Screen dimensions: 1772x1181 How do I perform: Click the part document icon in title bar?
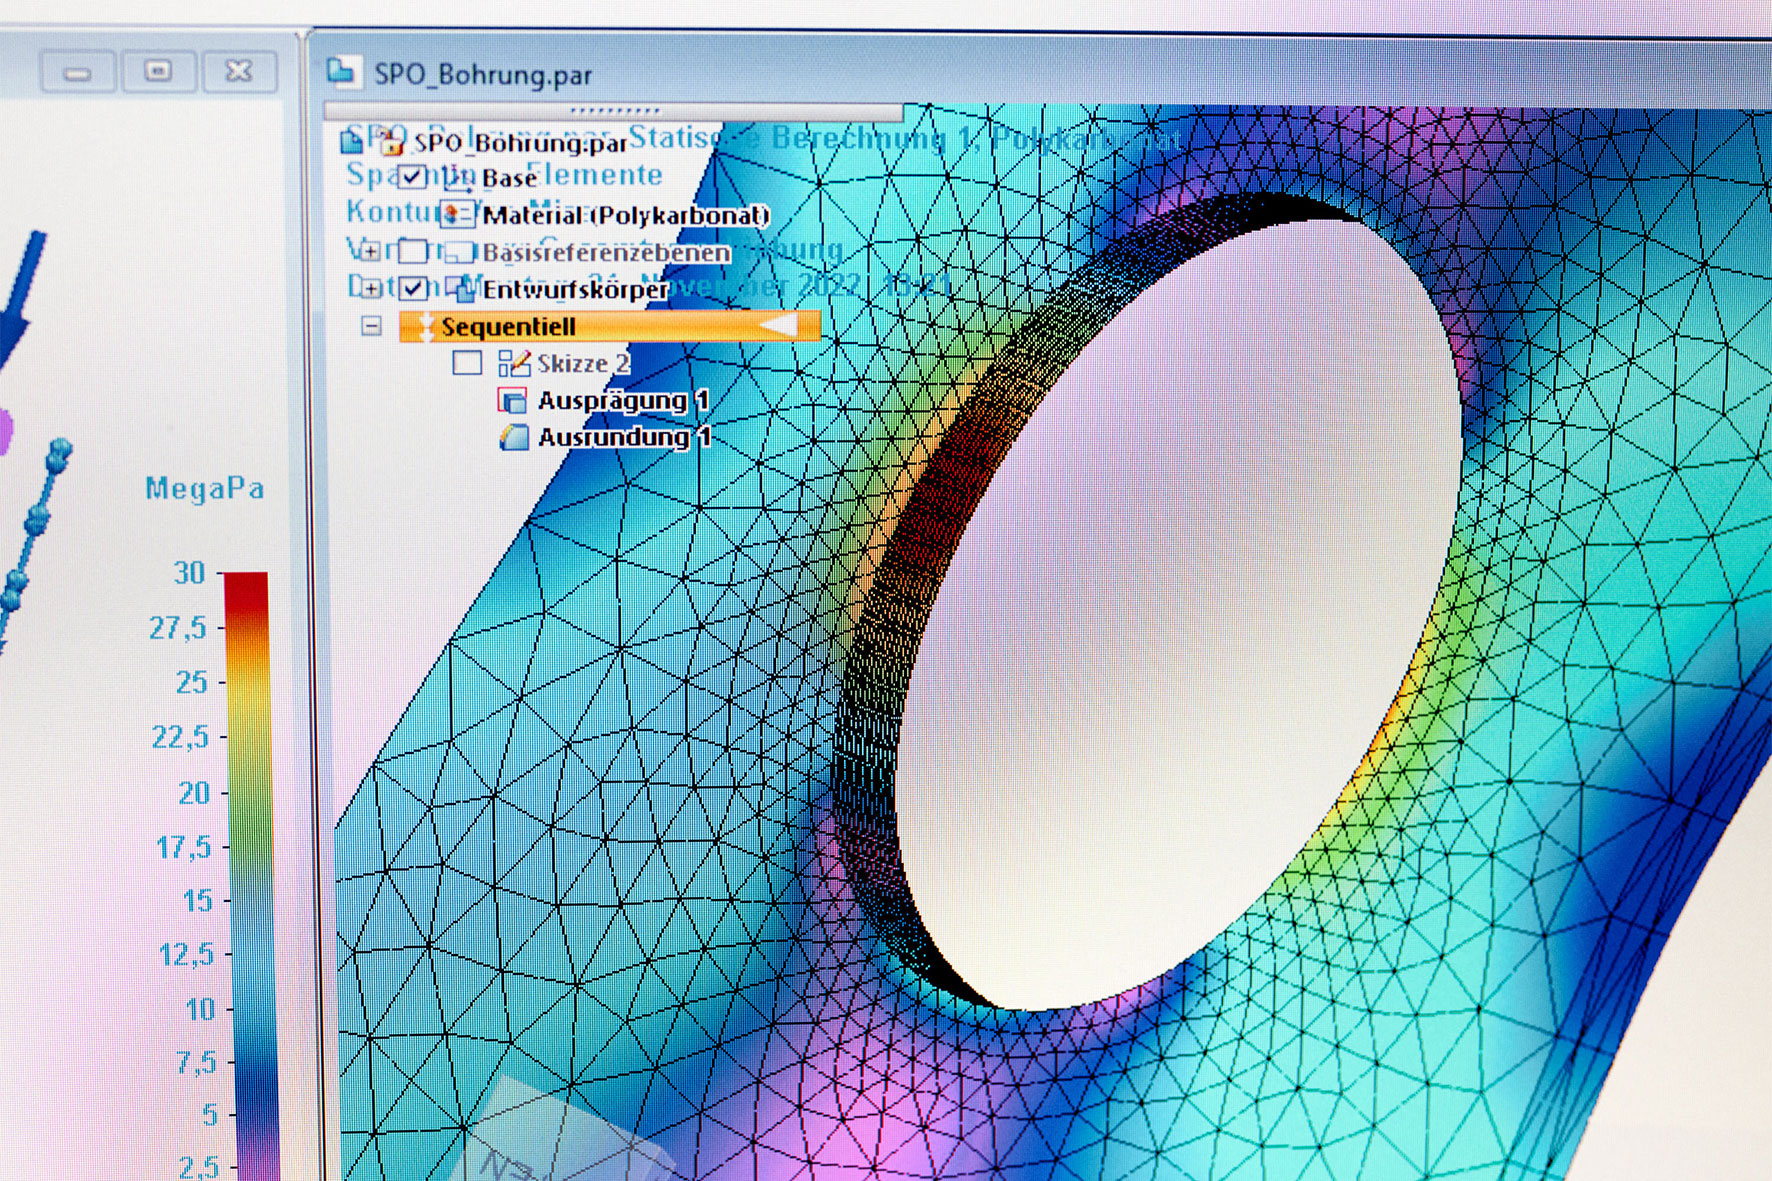pos(342,71)
